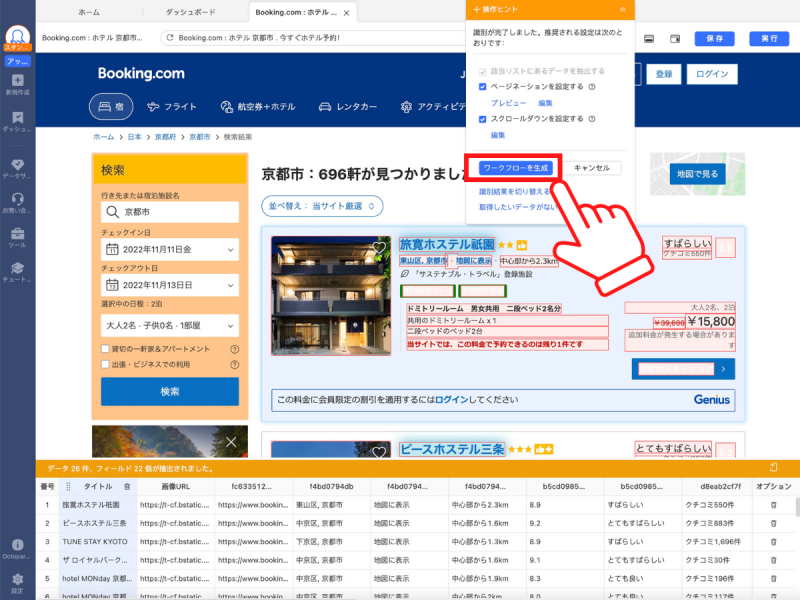This screenshot has height=600, width=800.
Task: Open the お問い合わせ headset sidebar icon
Action: click(17, 203)
